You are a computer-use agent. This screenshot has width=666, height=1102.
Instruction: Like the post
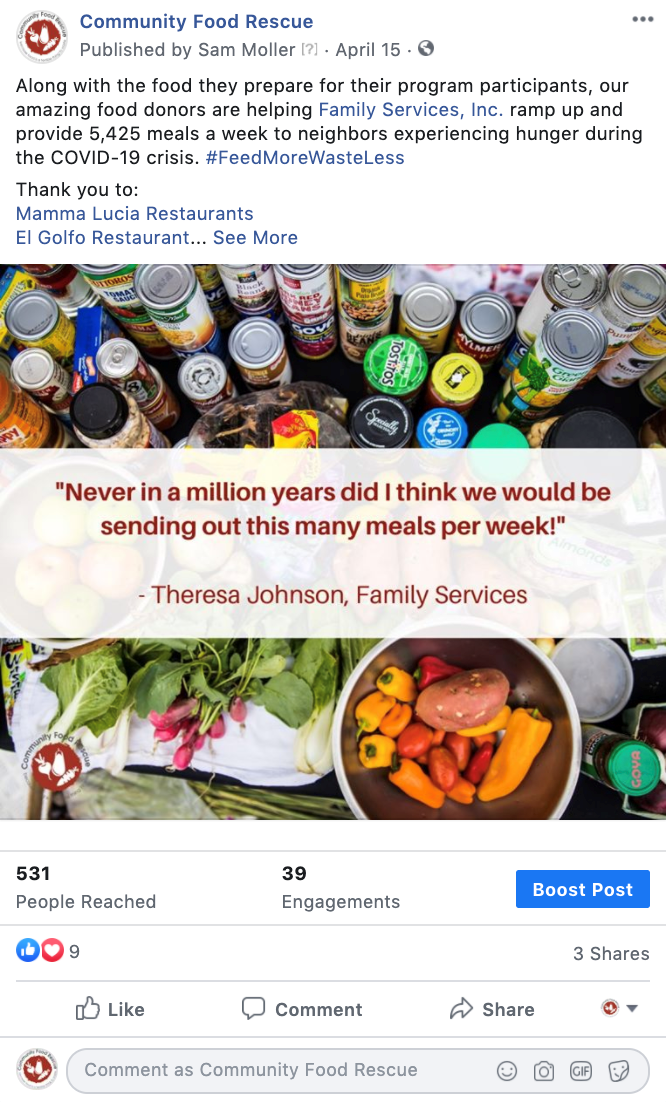coord(110,1009)
